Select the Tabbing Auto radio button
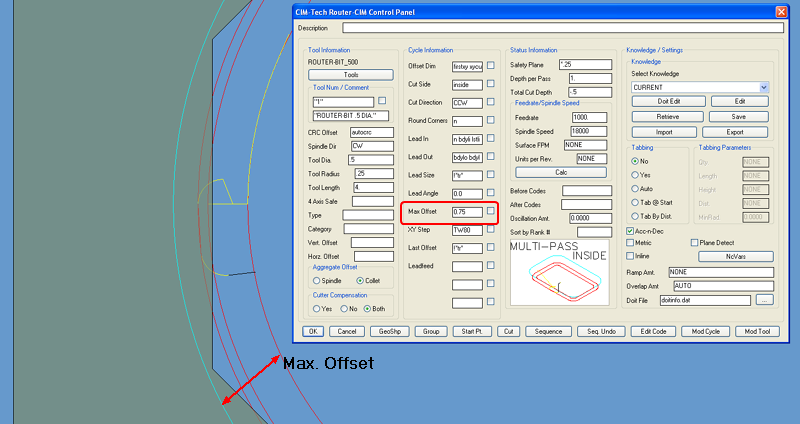The width and height of the screenshot is (800, 424). 635,189
